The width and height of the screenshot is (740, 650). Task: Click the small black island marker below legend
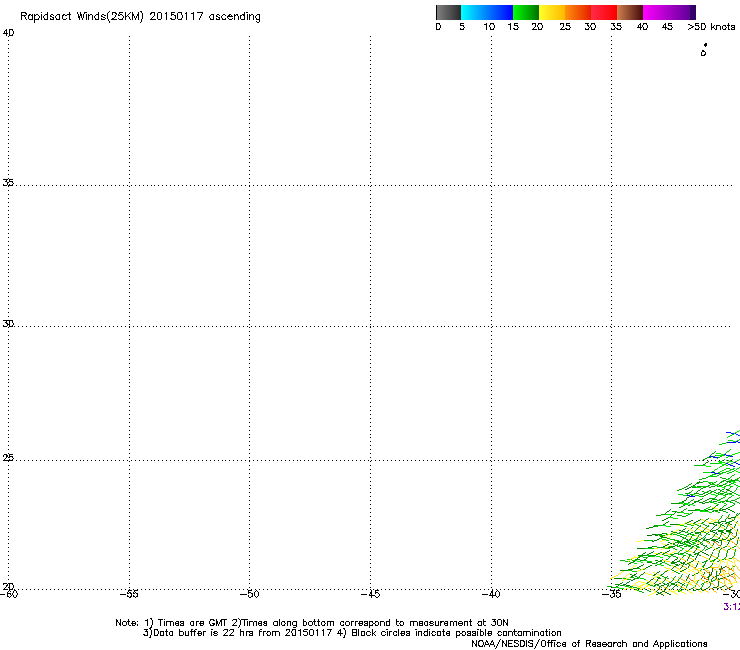[x=704, y=50]
